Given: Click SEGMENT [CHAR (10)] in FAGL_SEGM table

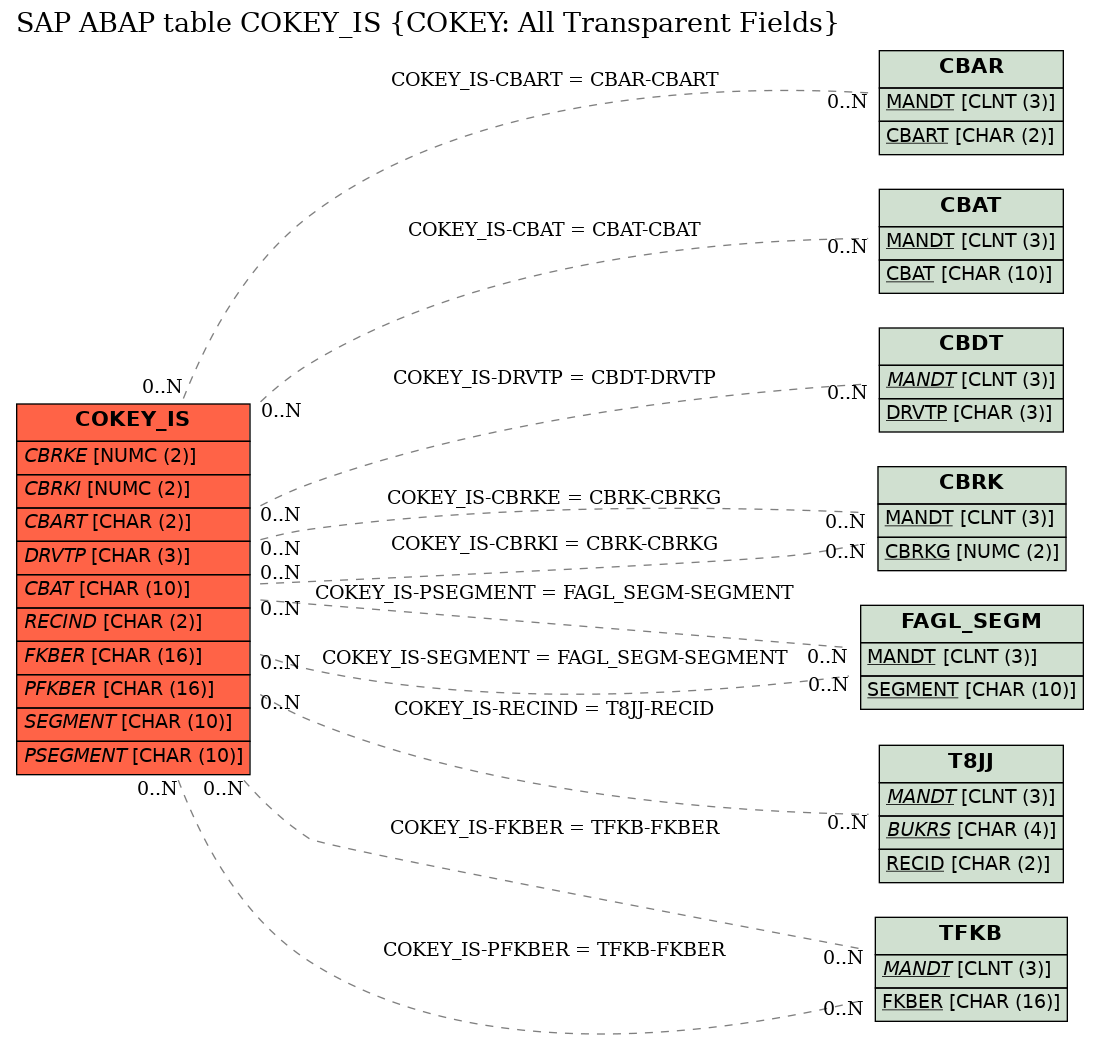Looking at the screenshot, I should 971,693.
